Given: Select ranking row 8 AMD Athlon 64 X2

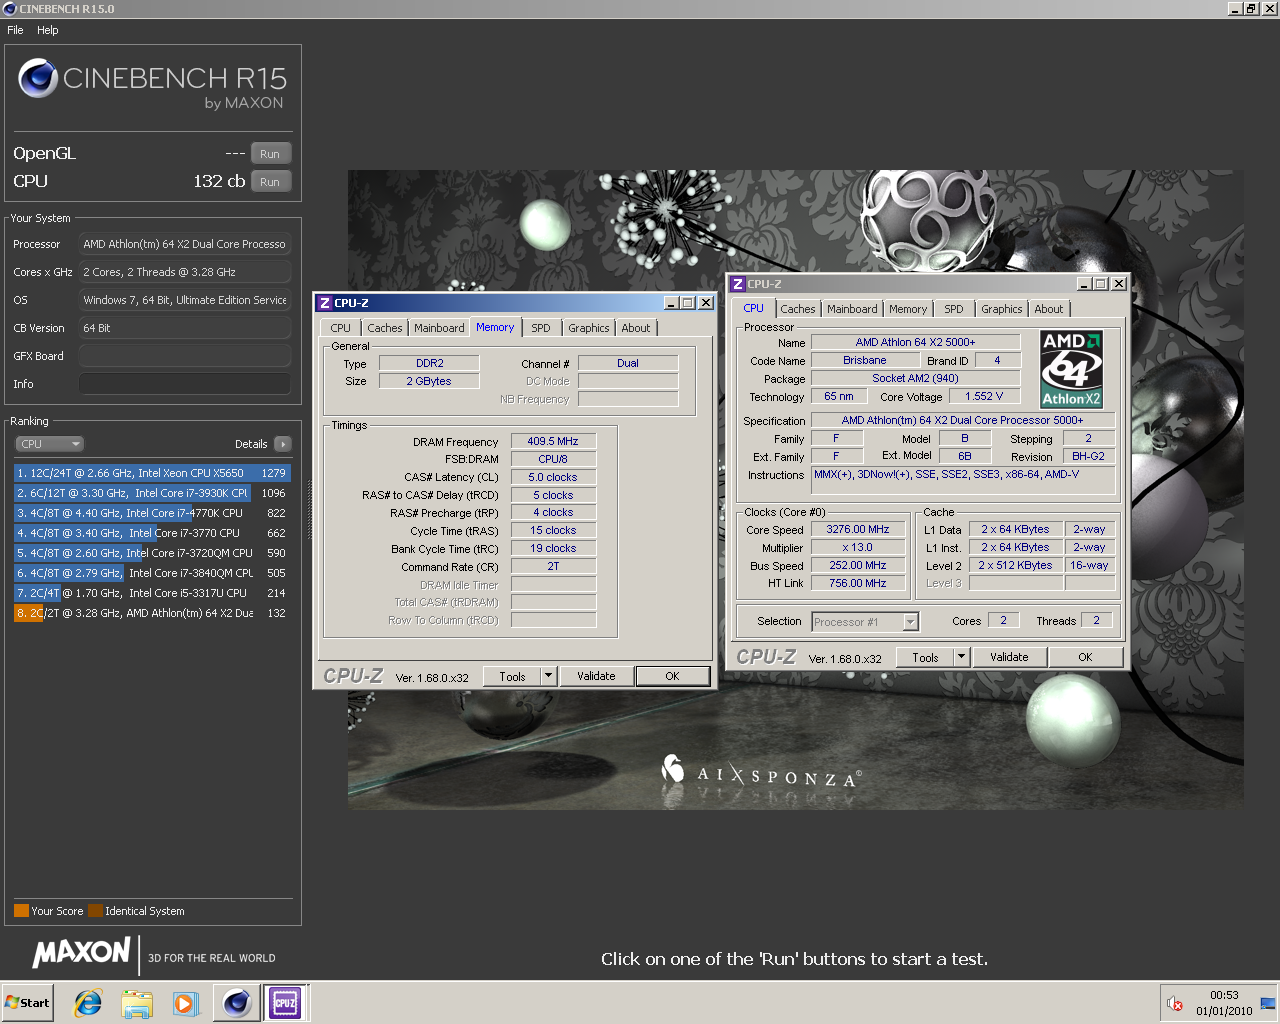Looking at the screenshot, I should point(152,613).
